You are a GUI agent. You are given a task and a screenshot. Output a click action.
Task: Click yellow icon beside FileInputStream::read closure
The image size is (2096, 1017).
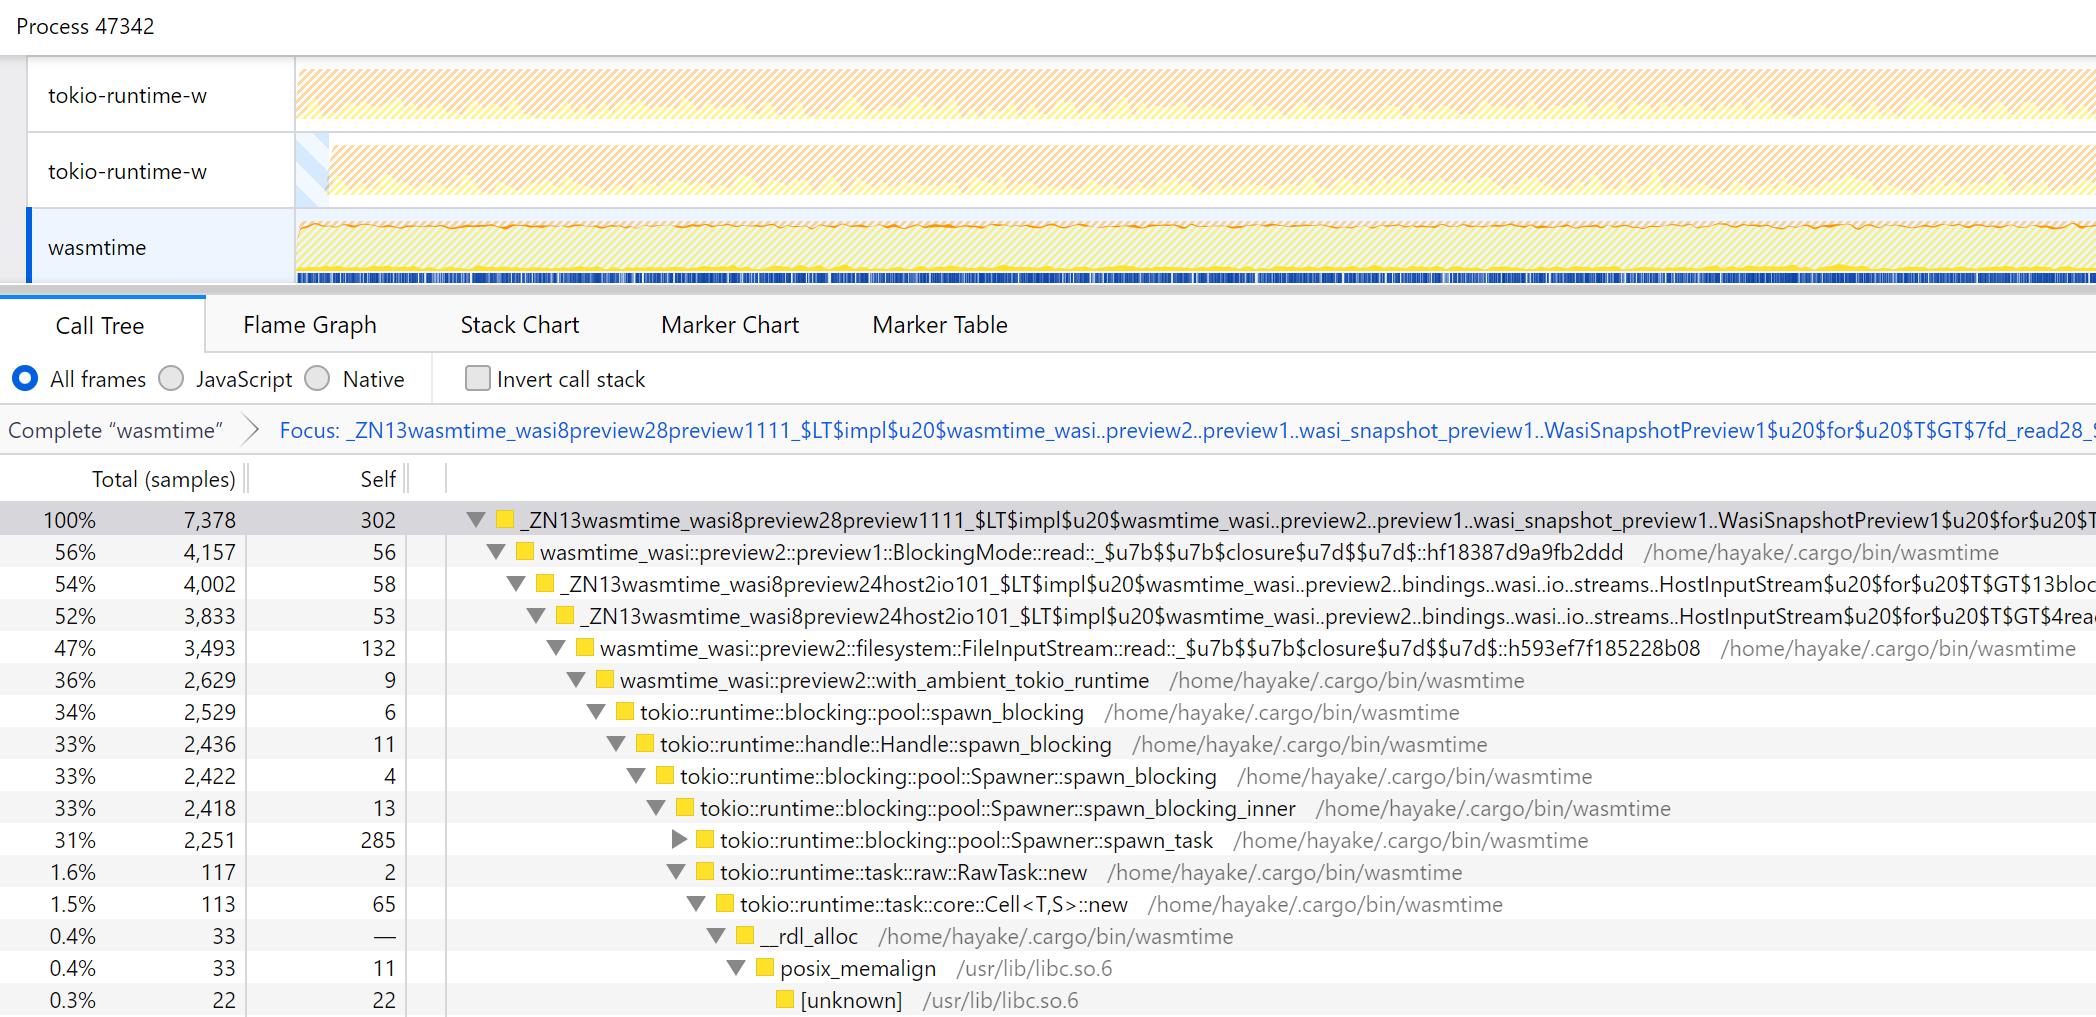585,648
